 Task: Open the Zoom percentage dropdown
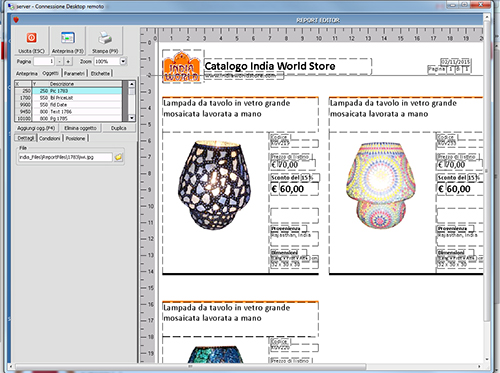(x=123, y=61)
